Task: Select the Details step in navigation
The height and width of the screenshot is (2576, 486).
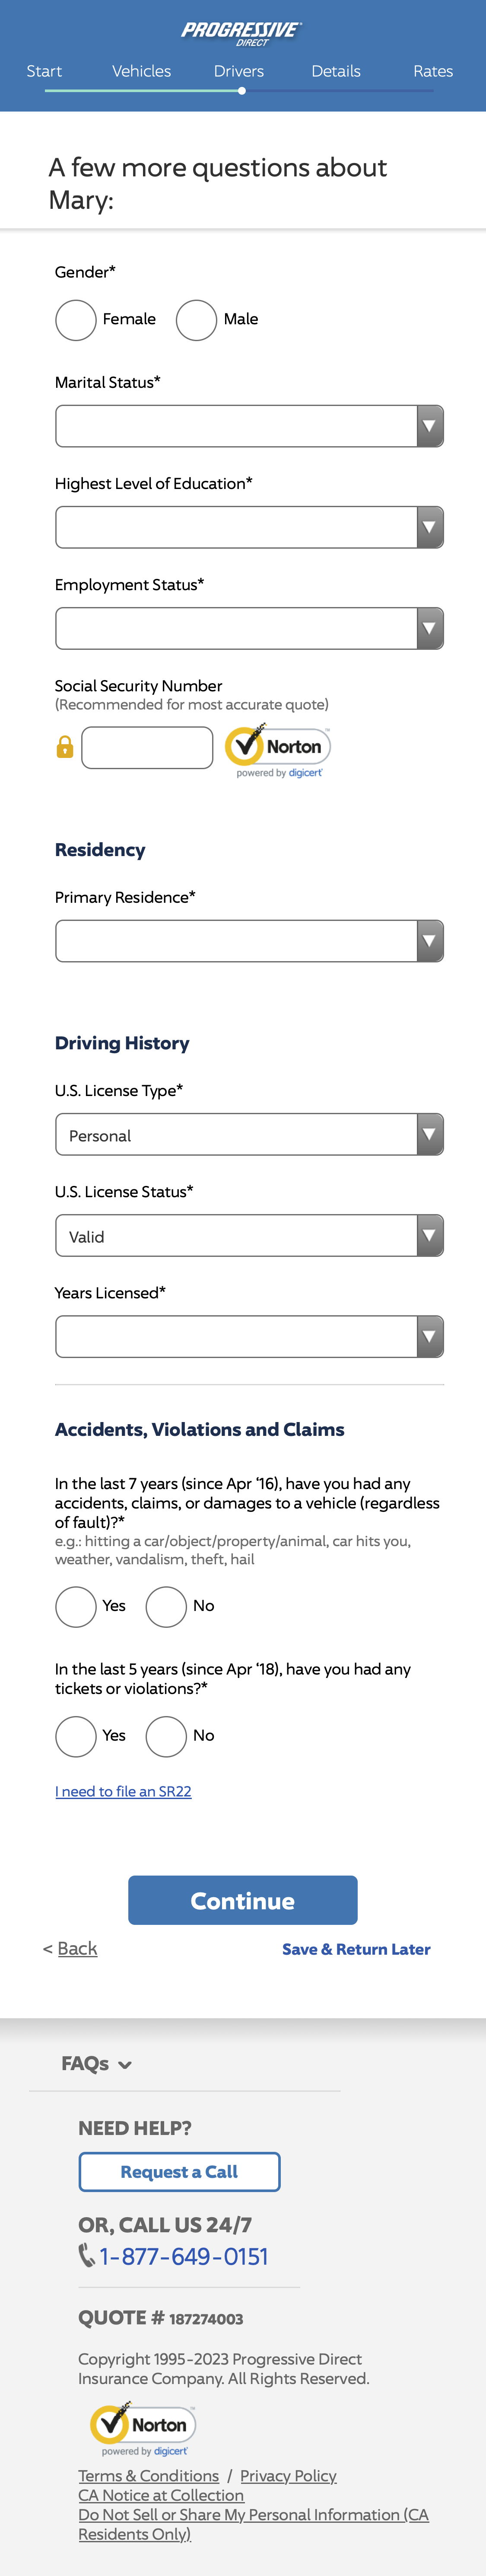Action: pyautogui.click(x=336, y=71)
